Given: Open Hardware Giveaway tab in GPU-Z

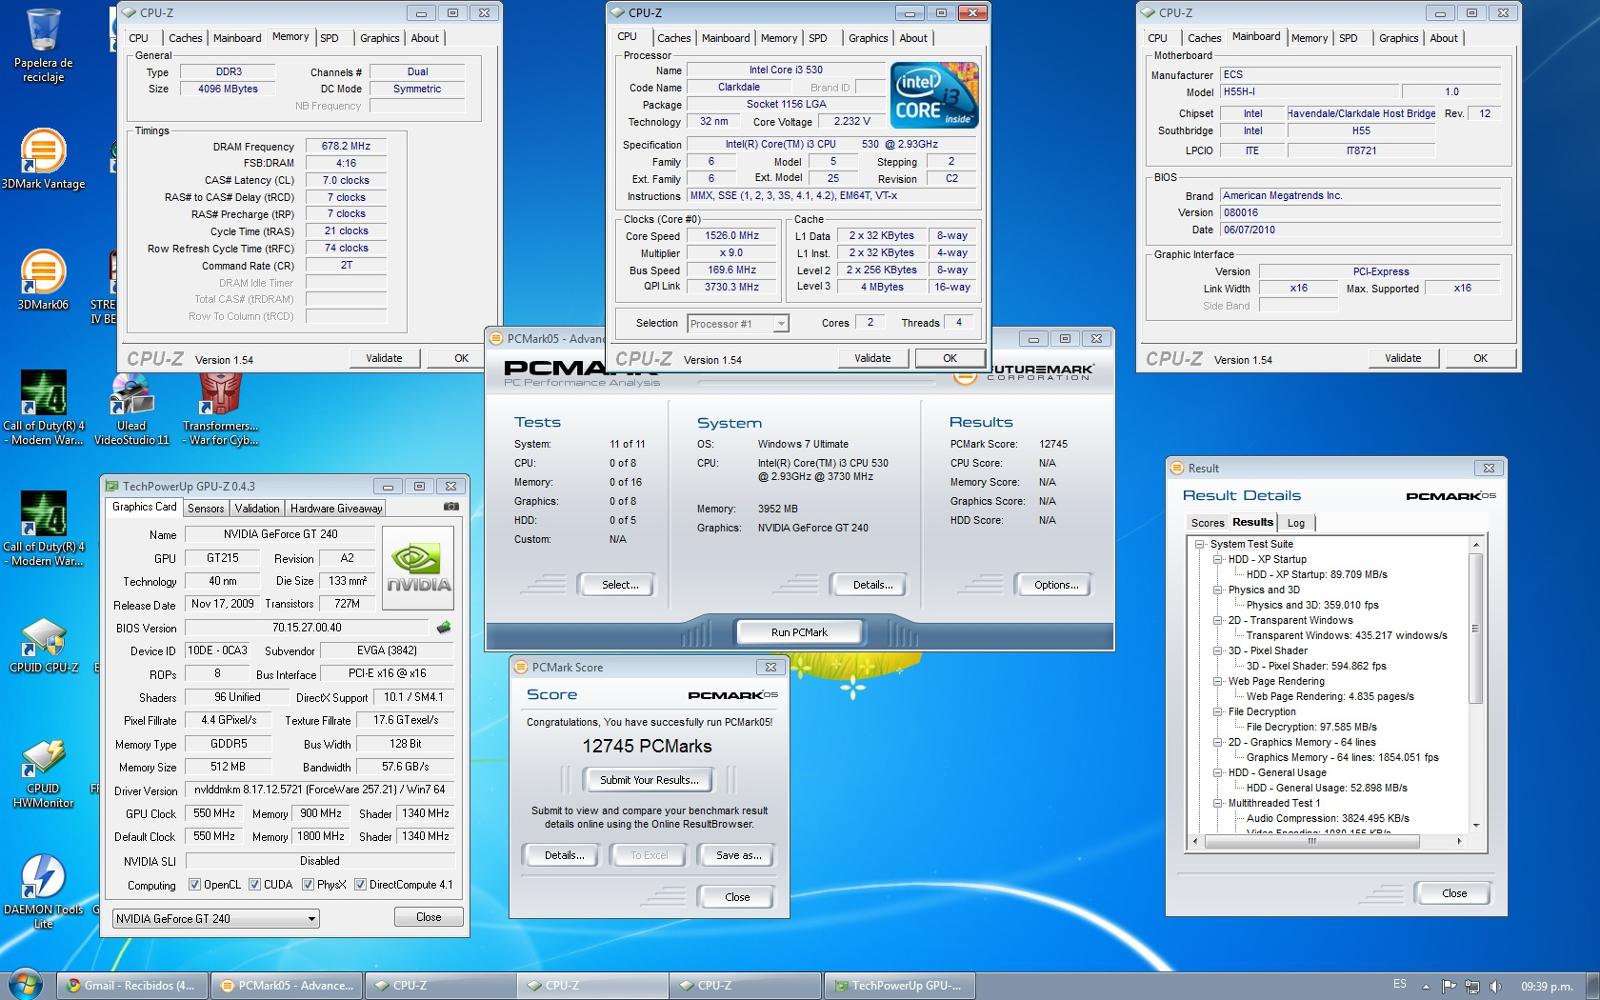Looking at the screenshot, I should (x=336, y=508).
